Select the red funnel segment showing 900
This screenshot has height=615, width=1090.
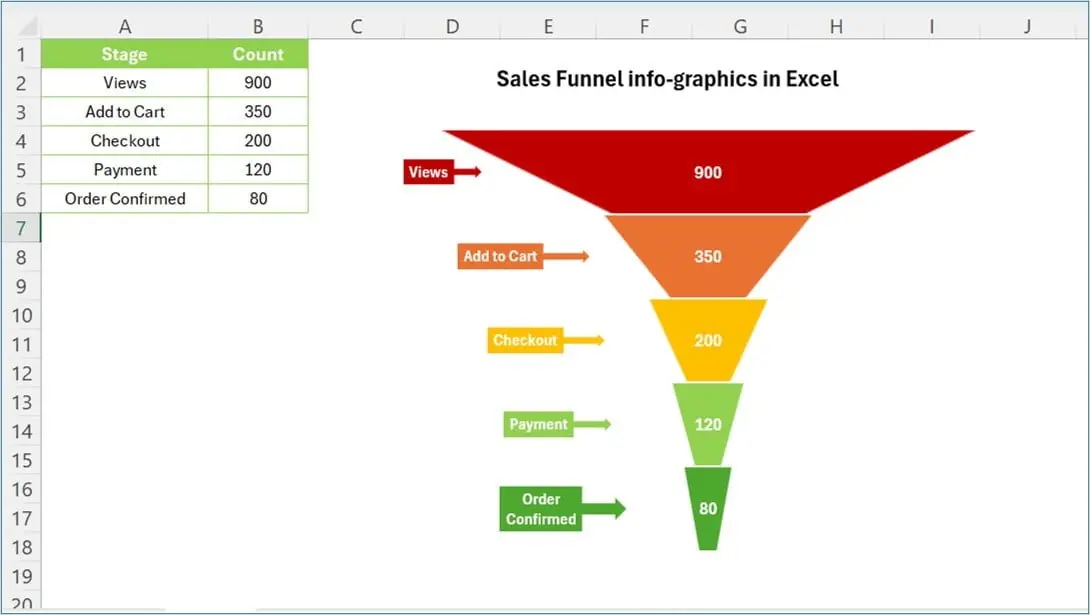708,172
